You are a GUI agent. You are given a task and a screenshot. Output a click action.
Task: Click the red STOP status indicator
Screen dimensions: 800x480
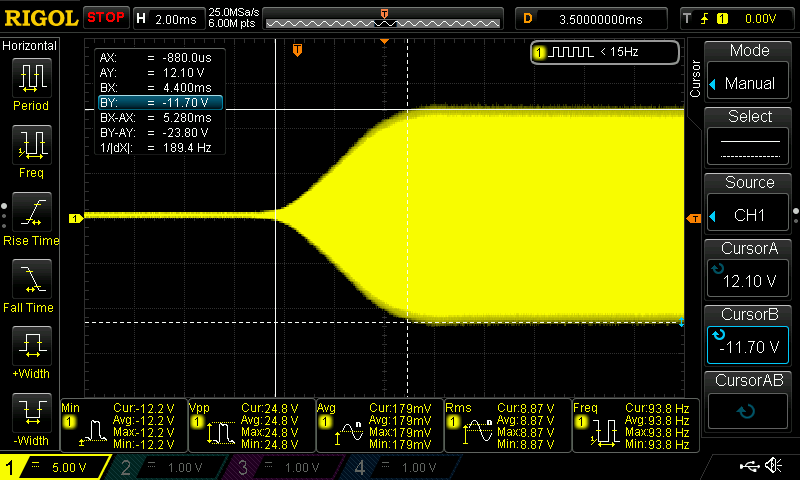106,18
